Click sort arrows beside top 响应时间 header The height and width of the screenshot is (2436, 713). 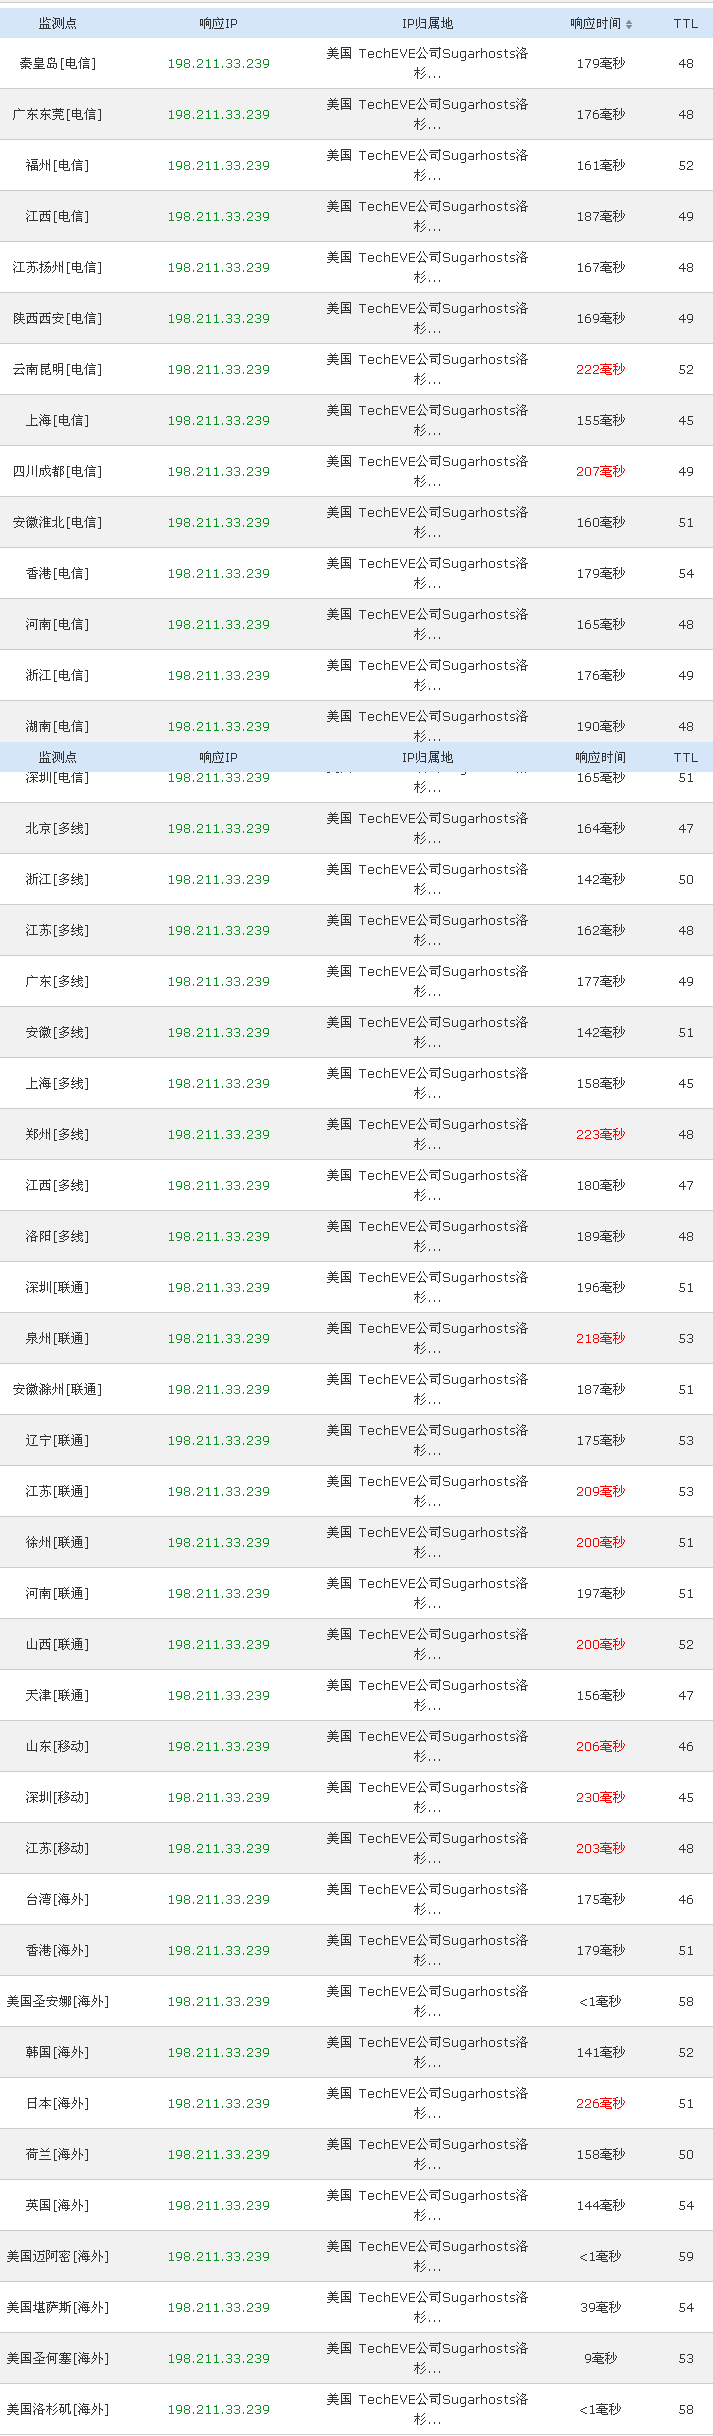(x=629, y=24)
